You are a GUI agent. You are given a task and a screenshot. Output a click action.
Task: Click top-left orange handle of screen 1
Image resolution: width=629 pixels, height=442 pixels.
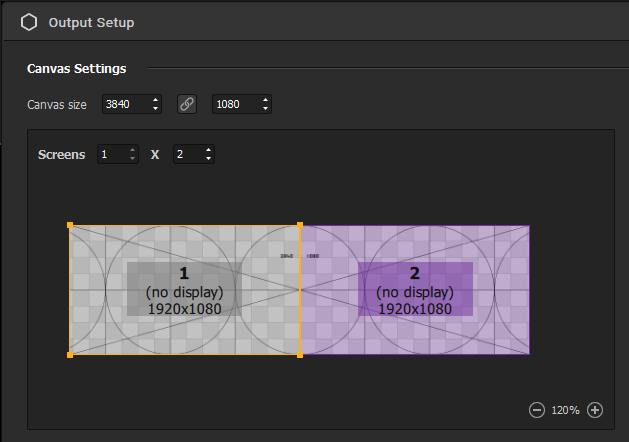(x=70, y=225)
